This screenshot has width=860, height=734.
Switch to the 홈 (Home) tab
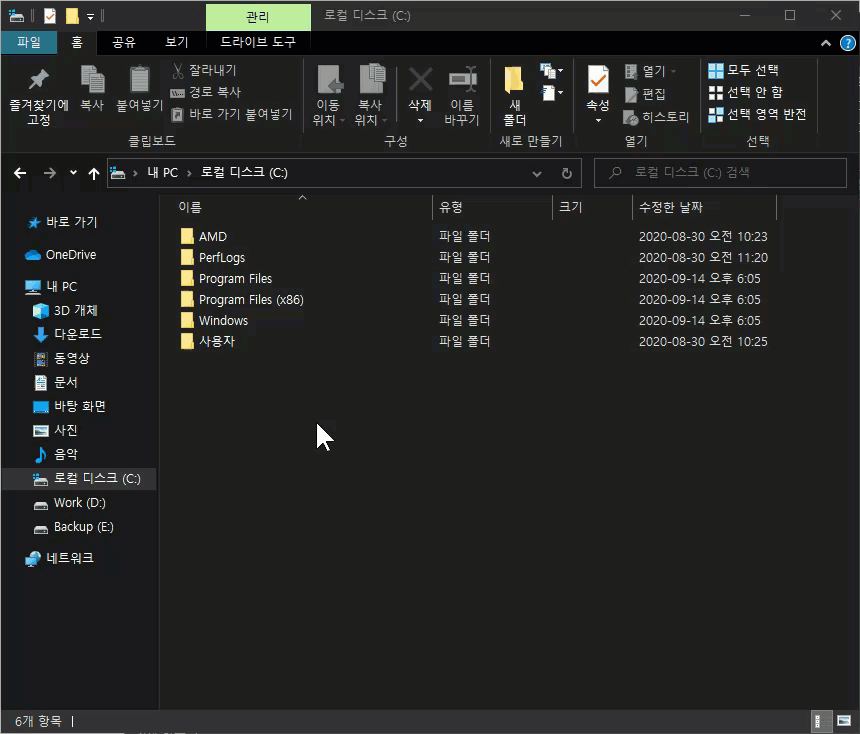click(77, 42)
